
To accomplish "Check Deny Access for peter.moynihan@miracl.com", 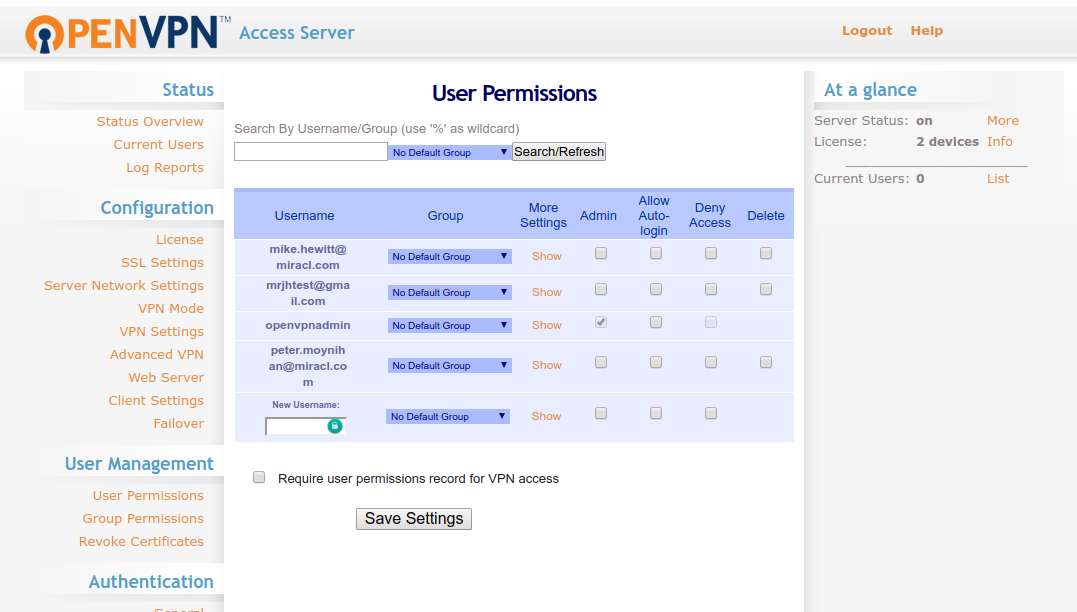I will click(x=711, y=362).
